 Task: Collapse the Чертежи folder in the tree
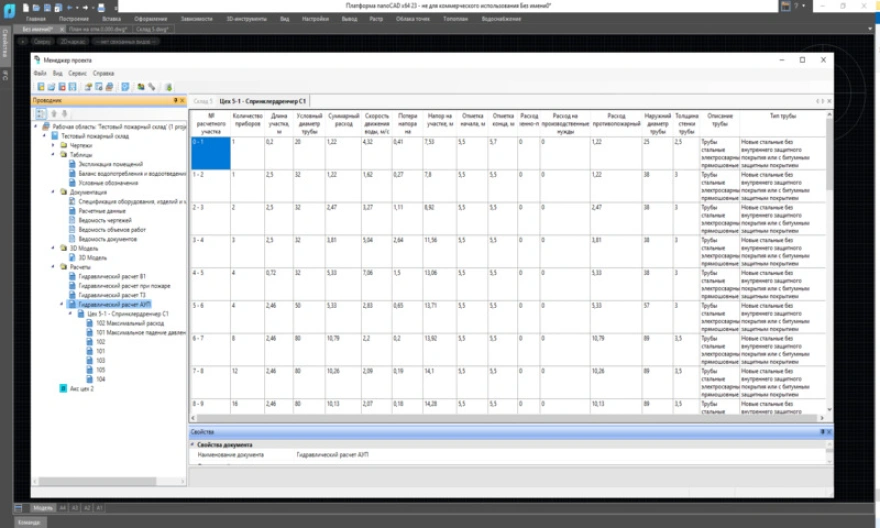[x=54, y=145]
